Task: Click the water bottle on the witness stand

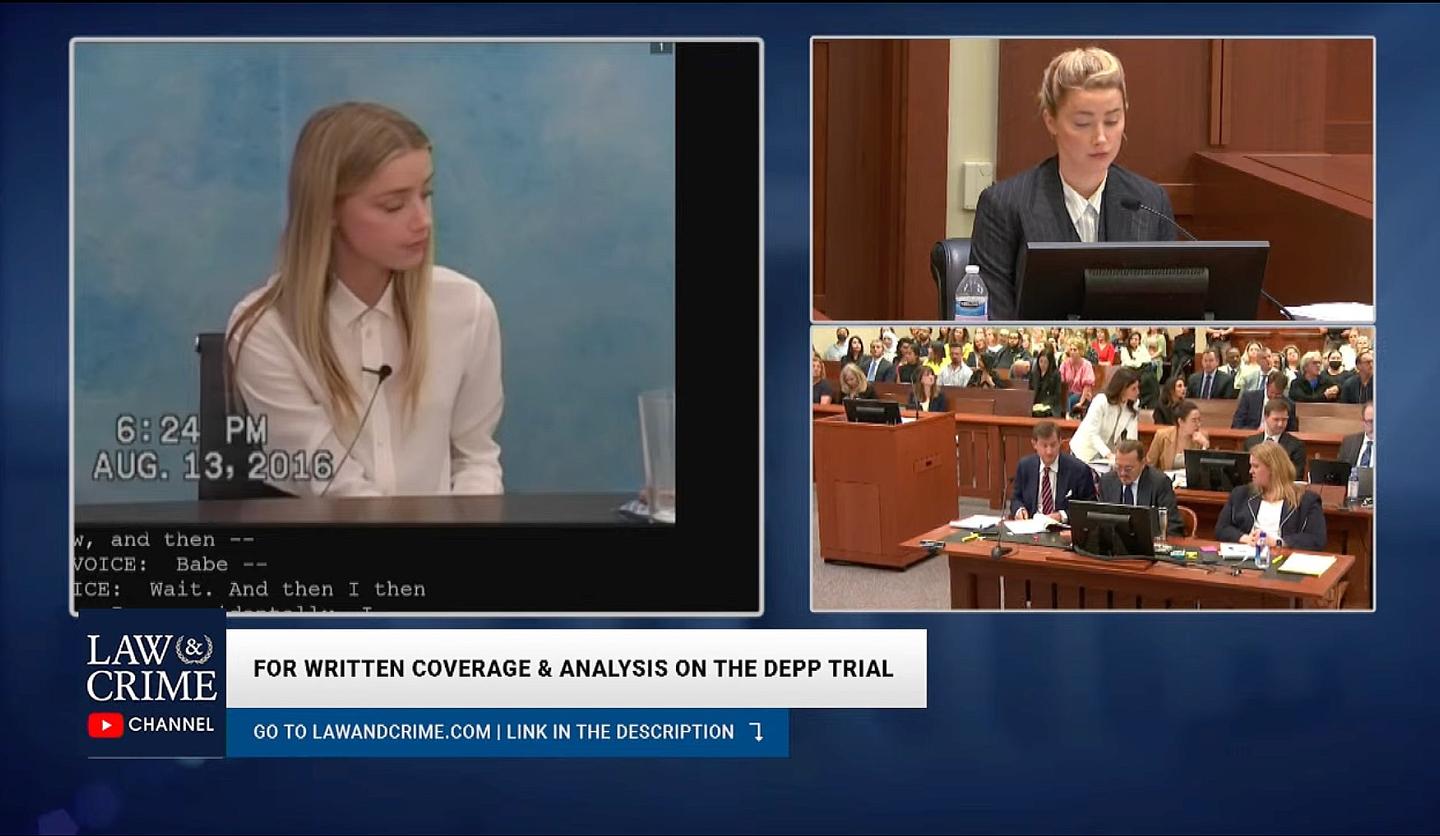Action: (970, 293)
